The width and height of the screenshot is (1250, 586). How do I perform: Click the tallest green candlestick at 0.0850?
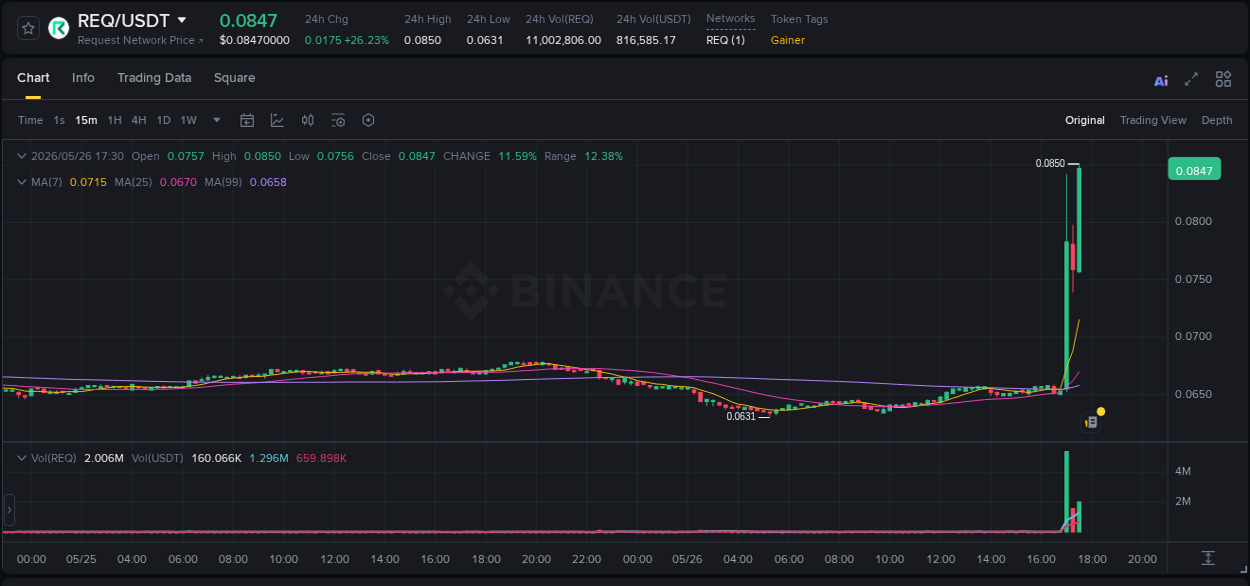pyautogui.click(x=1078, y=219)
